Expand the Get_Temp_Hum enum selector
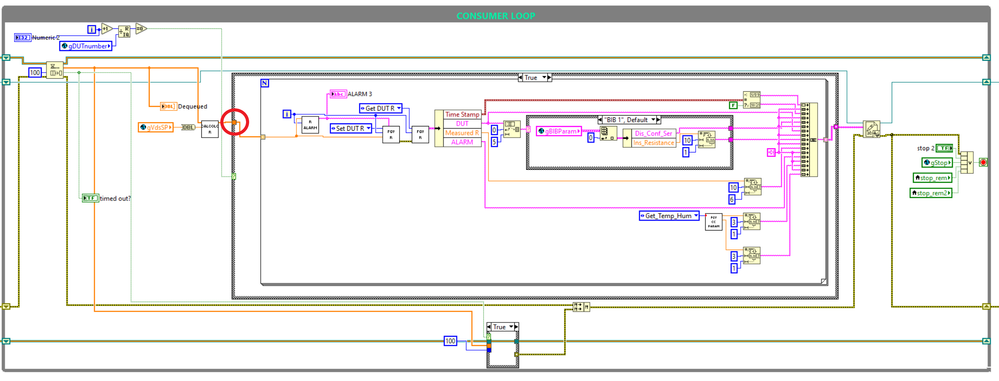999x381 pixels. tap(670, 216)
